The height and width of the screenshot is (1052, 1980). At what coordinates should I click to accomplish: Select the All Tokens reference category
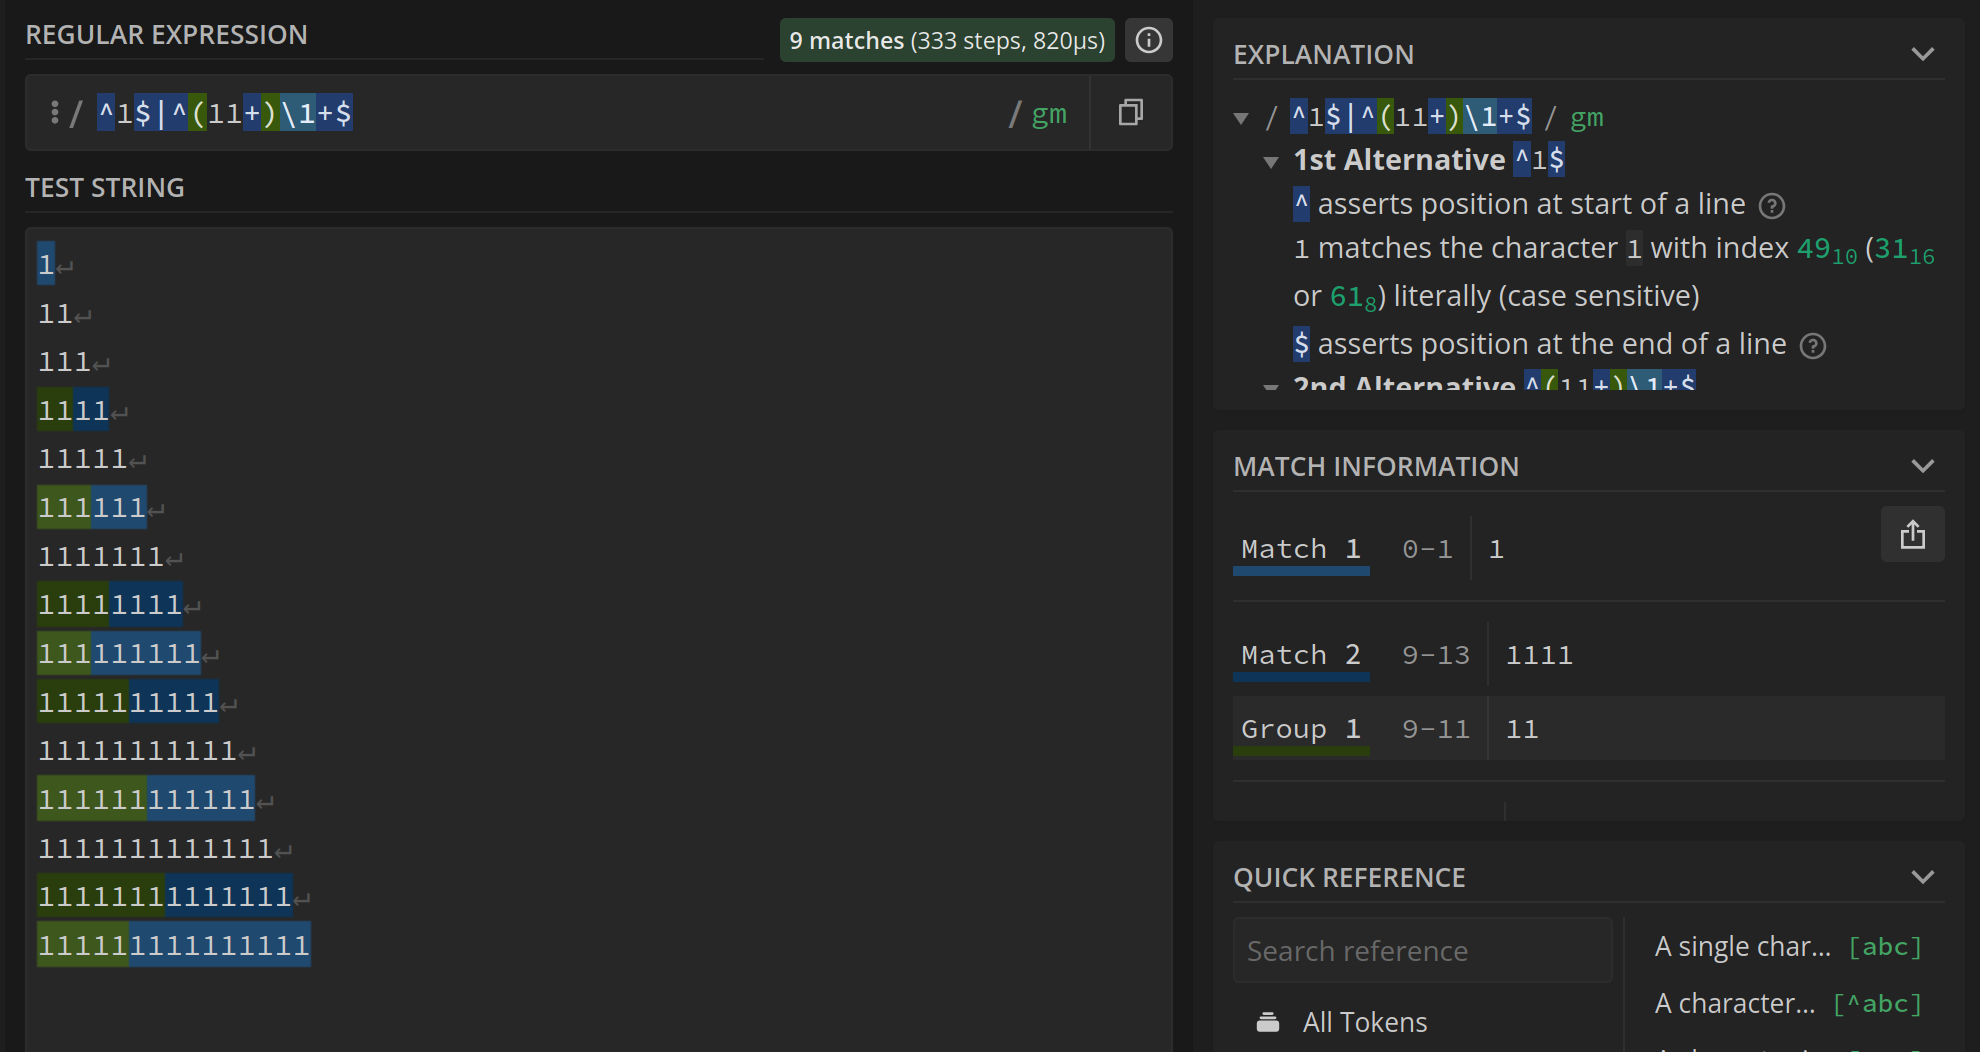coord(1364,1022)
